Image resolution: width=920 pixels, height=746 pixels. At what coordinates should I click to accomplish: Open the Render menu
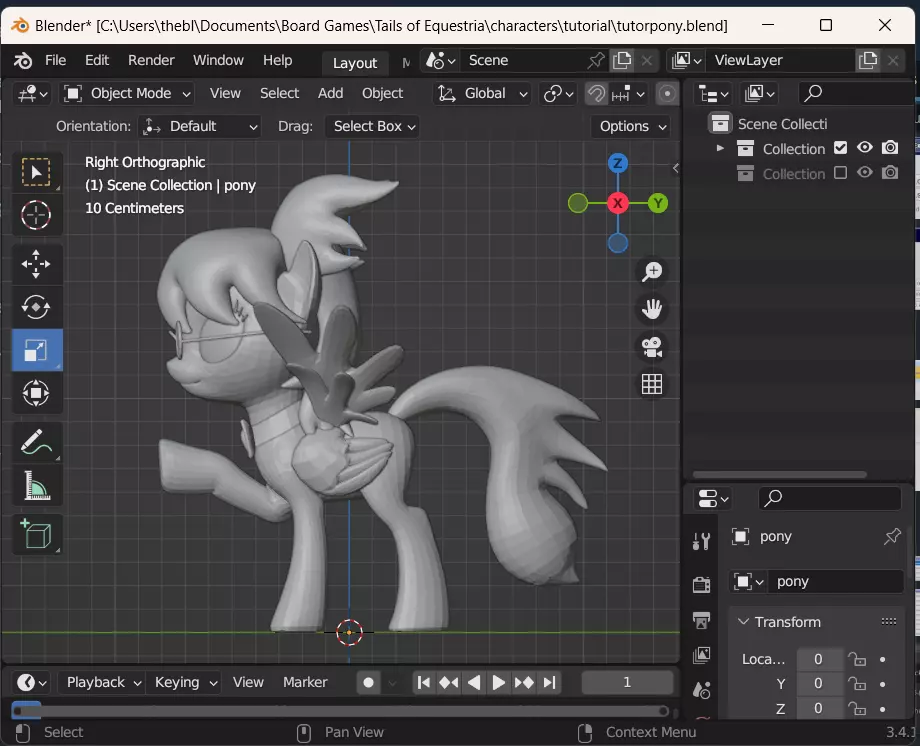coord(151,60)
